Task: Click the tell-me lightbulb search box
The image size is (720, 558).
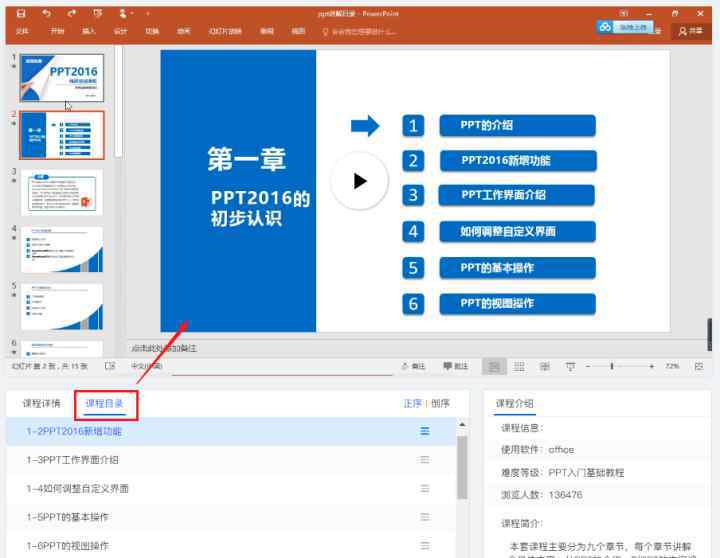Action: 360,32
